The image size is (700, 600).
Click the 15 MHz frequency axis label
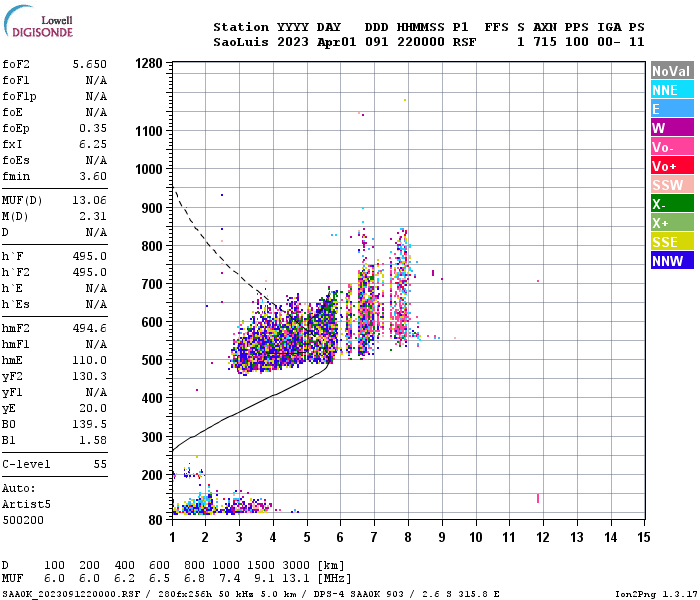[644, 537]
